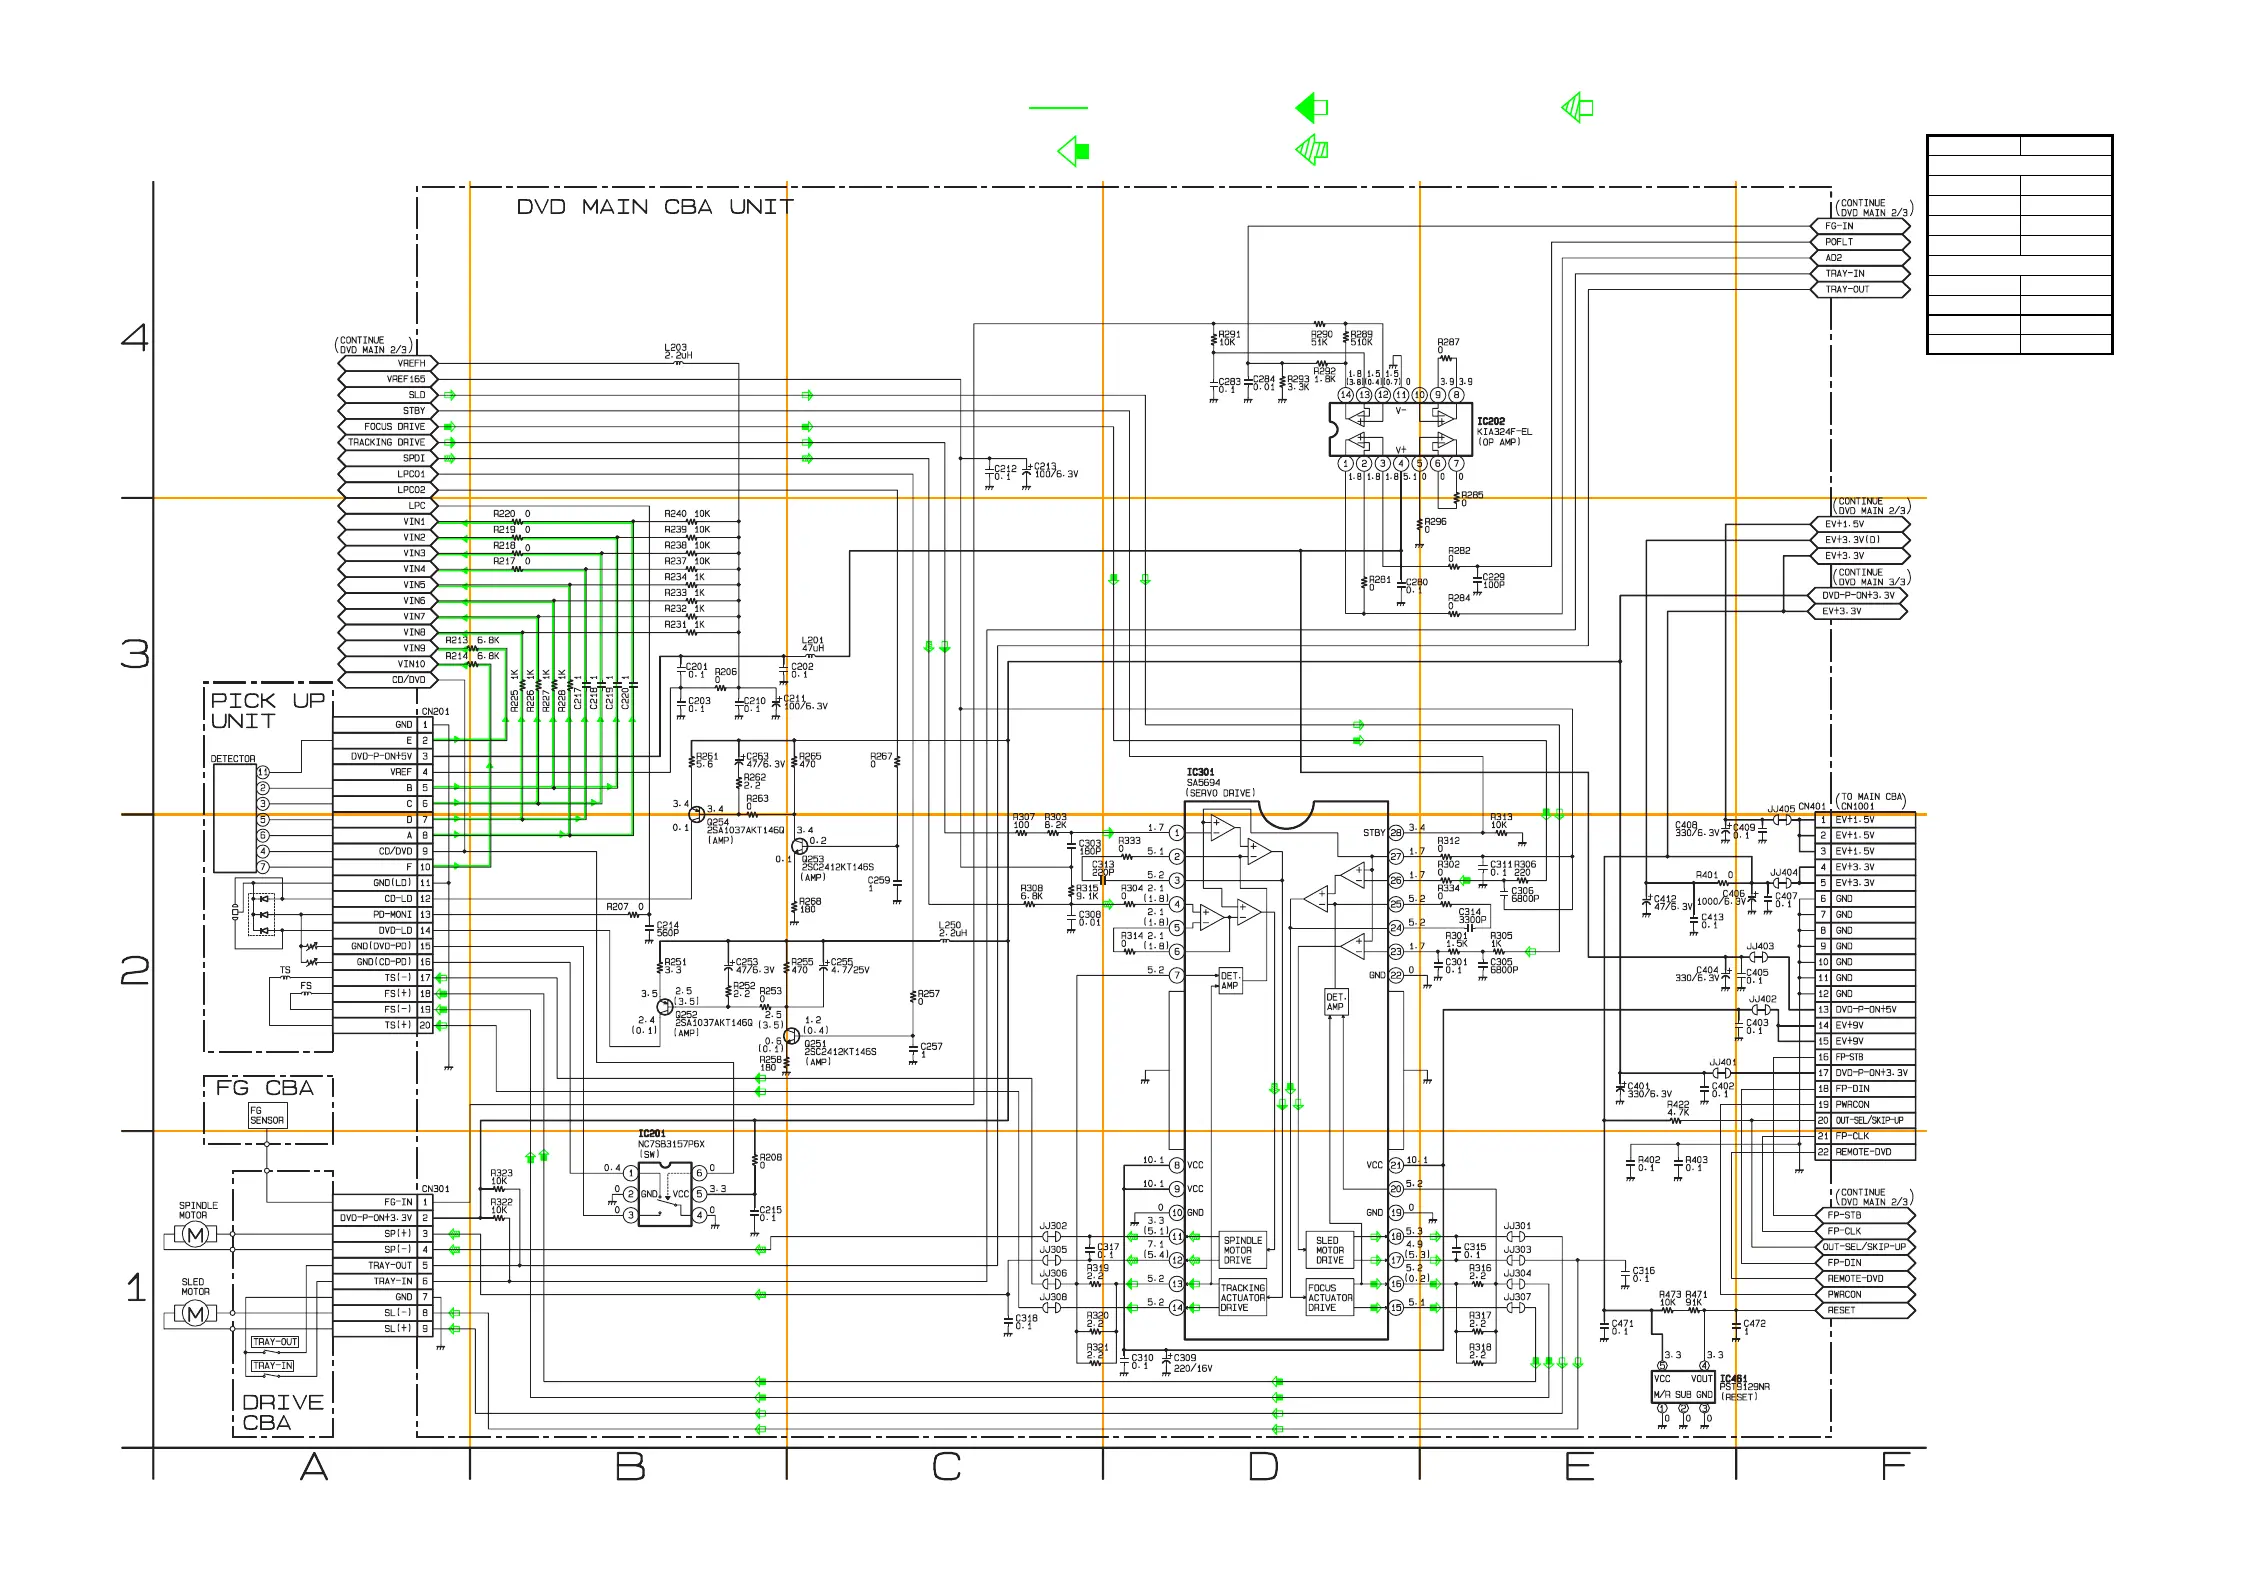Click the spindle motor symbol

(x=196, y=1235)
